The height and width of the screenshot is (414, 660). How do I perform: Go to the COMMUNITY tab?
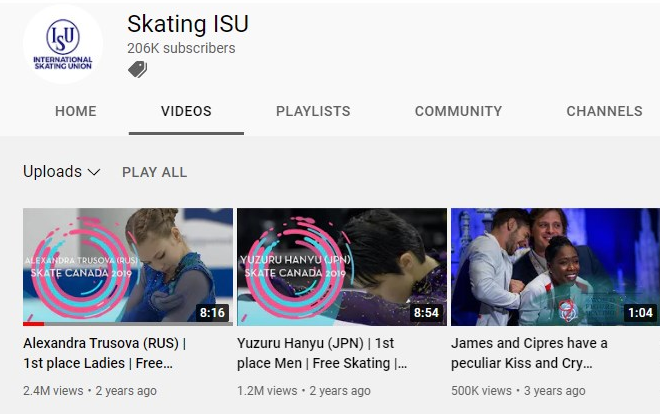(458, 111)
